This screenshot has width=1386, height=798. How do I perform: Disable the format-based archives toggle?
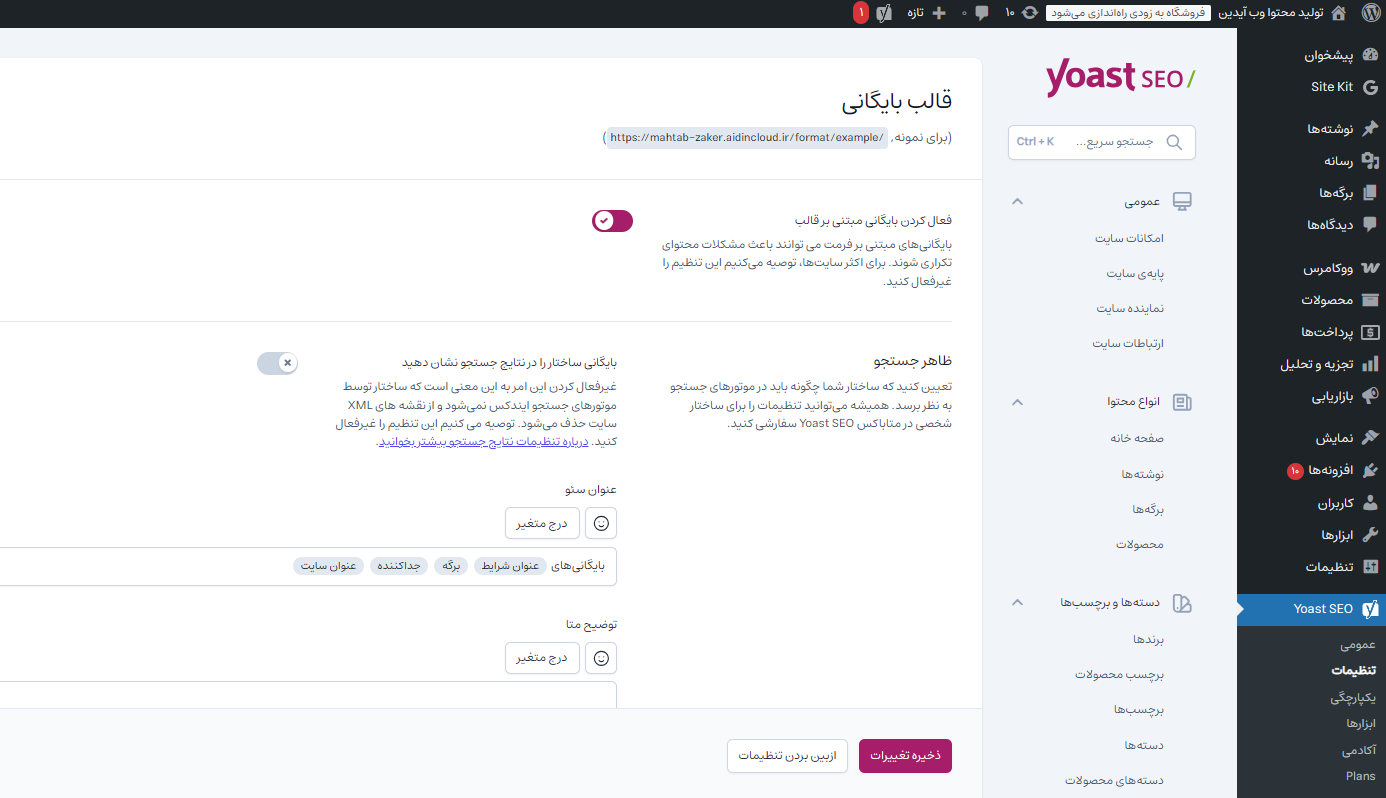coord(612,221)
